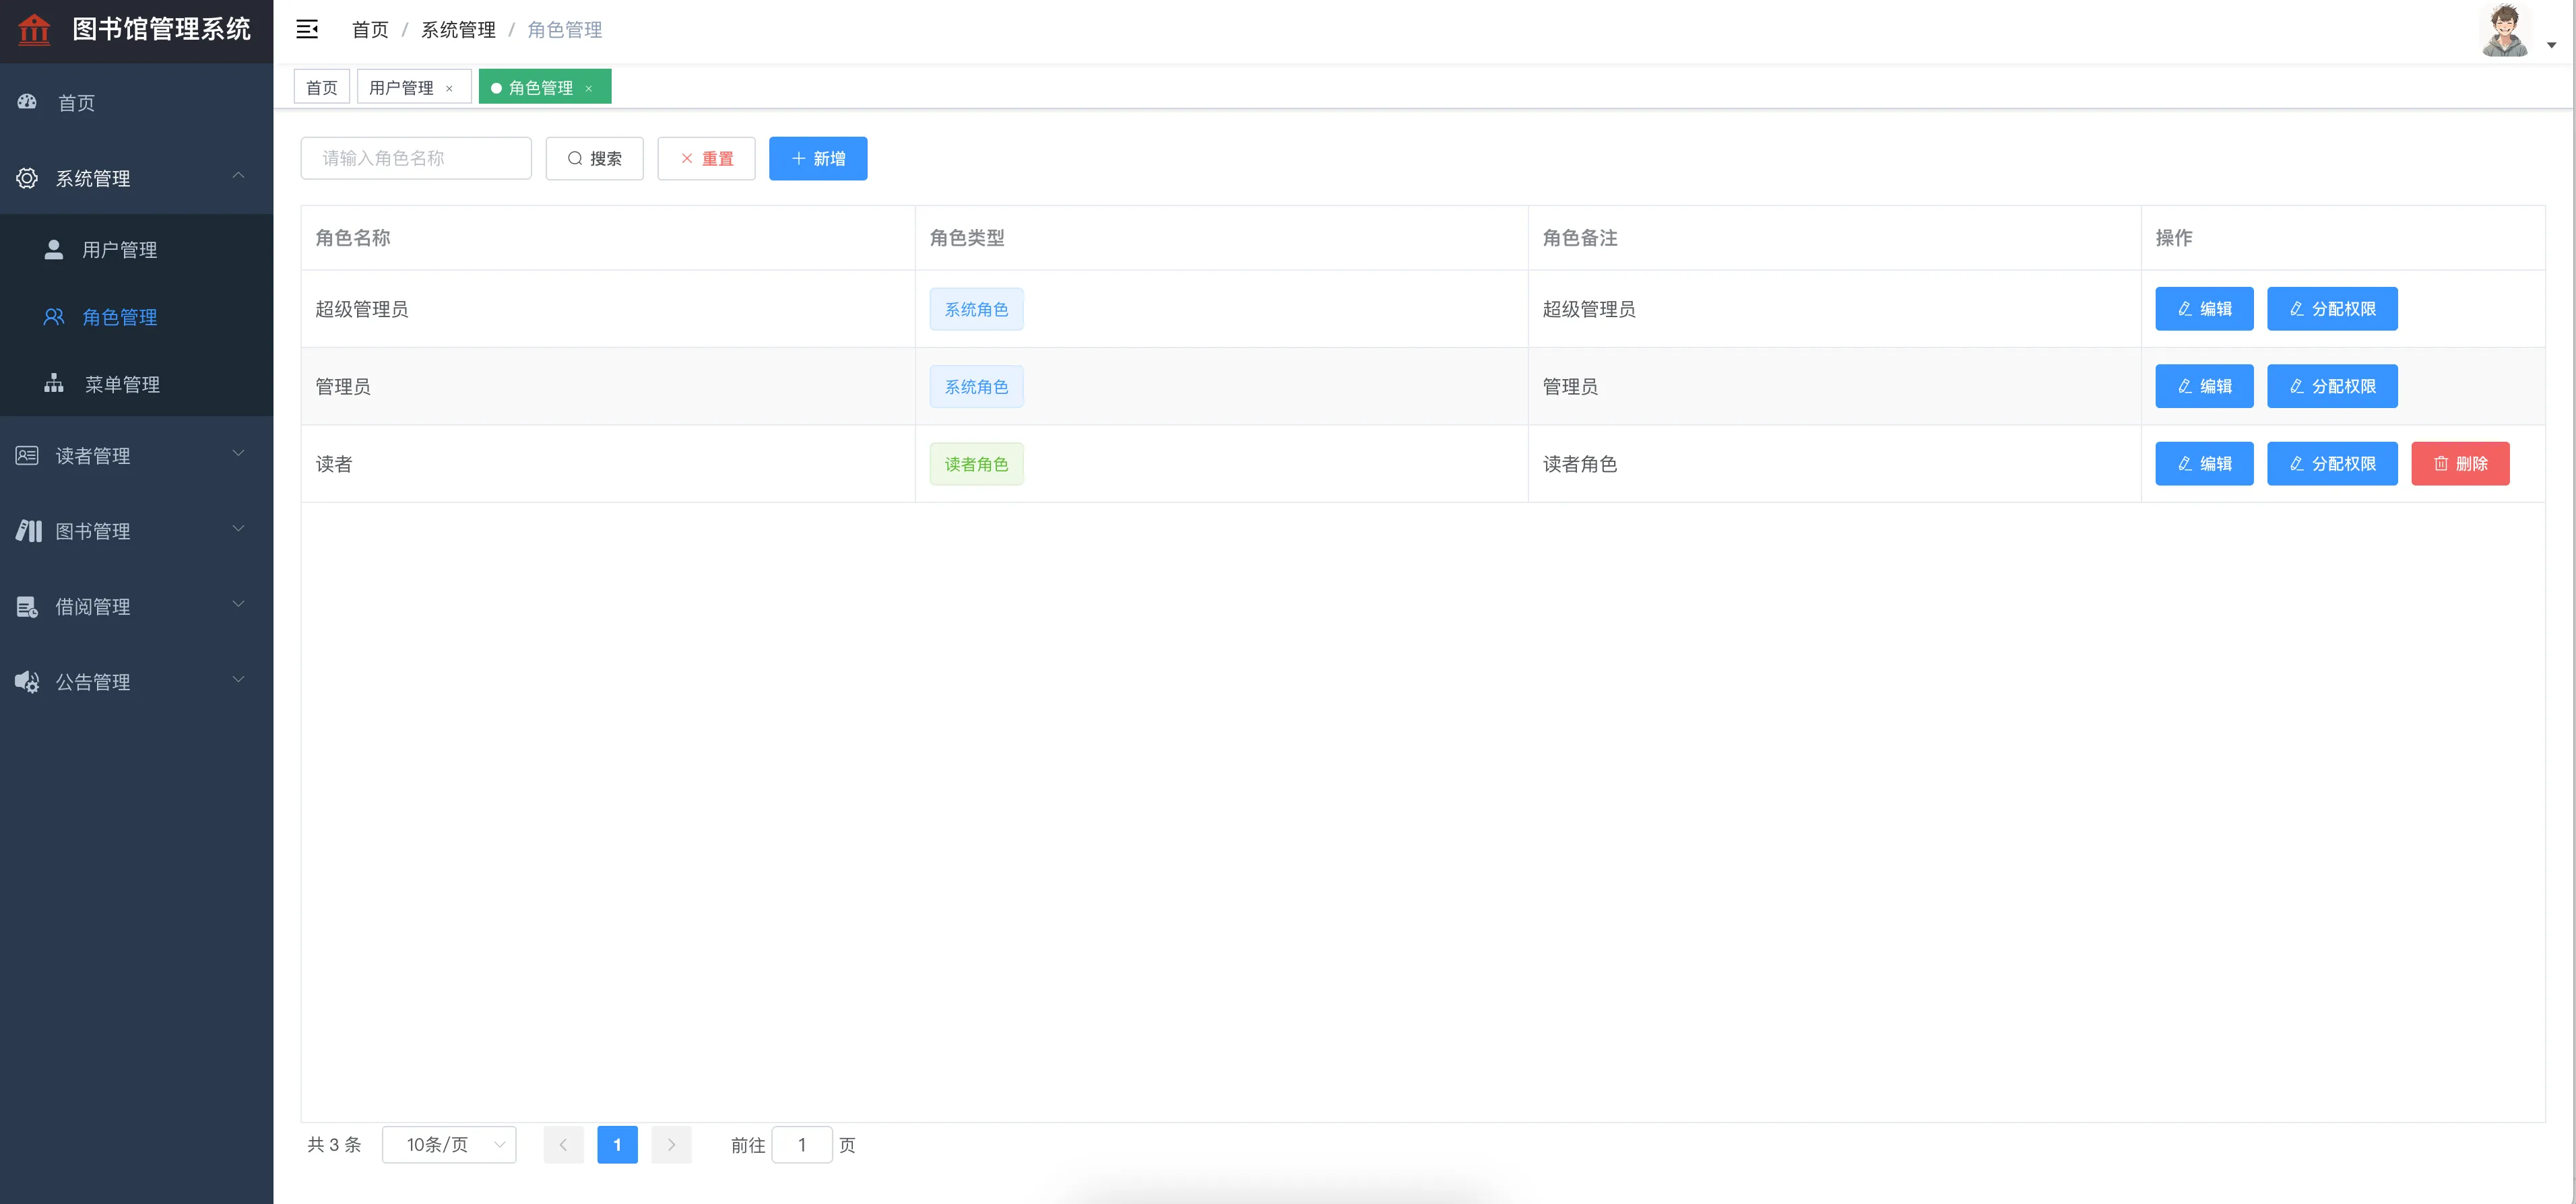Click the megaphone icon for 公告管理
The width and height of the screenshot is (2576, 1204).
pyautogui.click(x=27, y=682)
